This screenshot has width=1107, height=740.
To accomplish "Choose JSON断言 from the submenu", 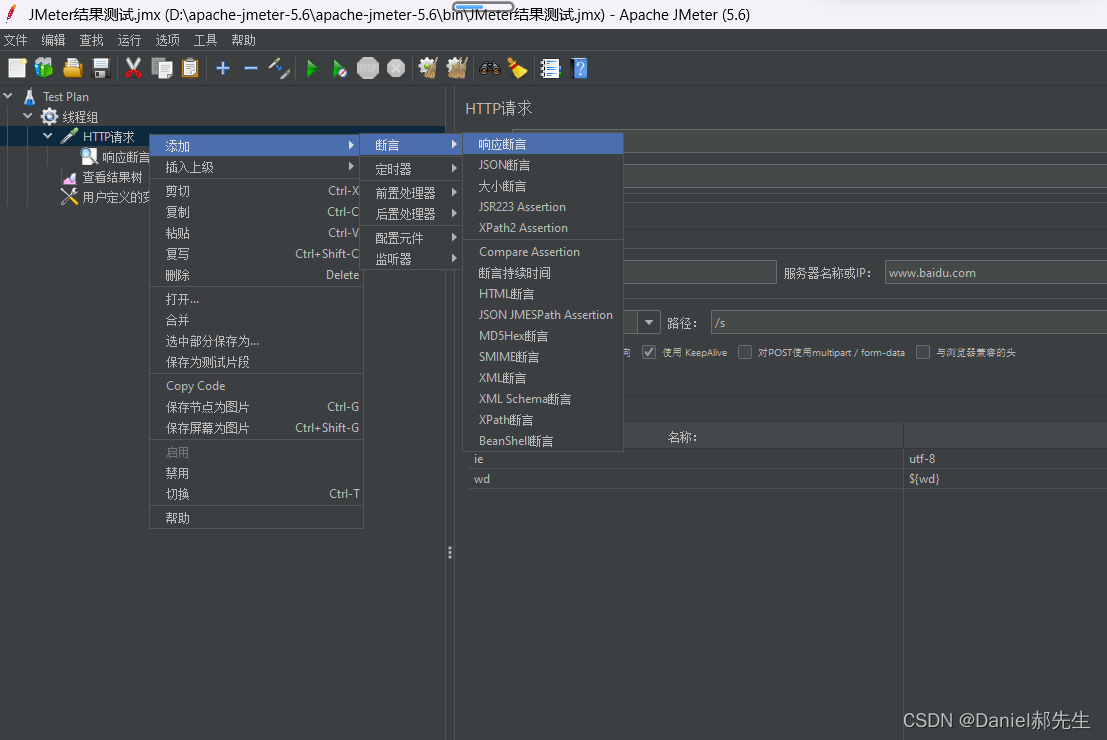I will tap(542, 165).
